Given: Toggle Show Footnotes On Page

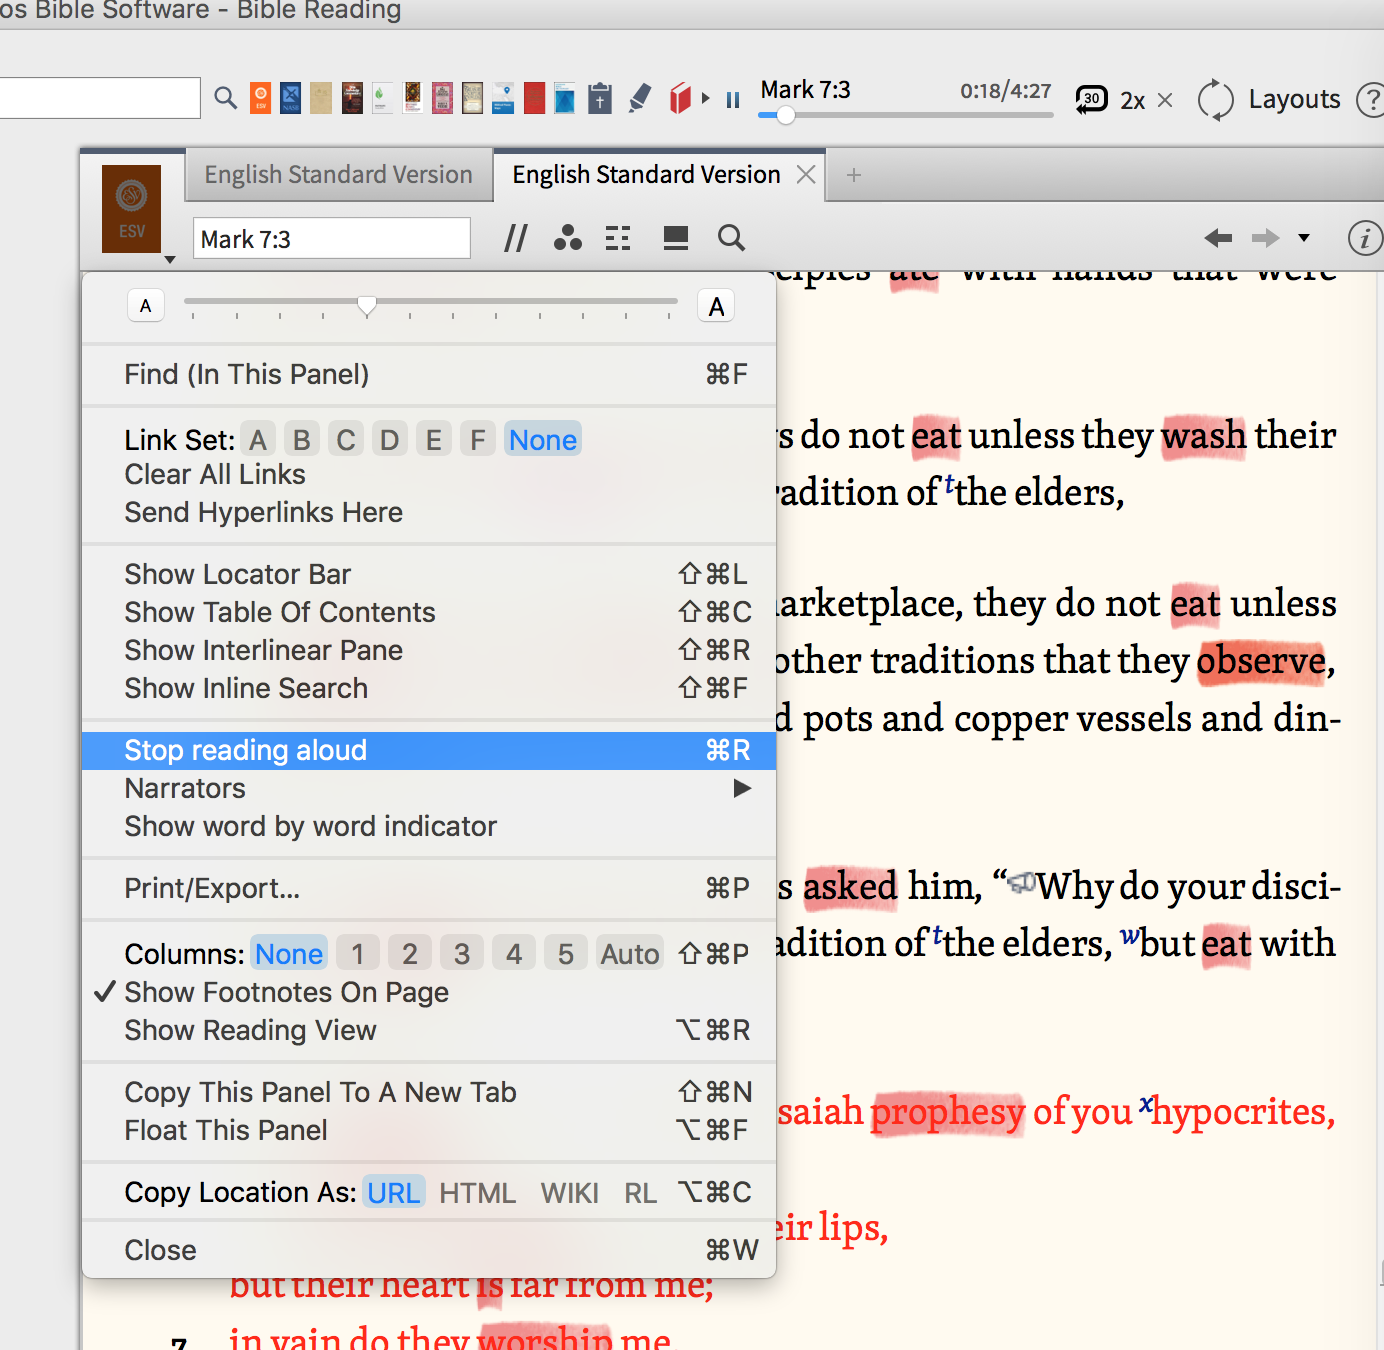Looking at the screenshot, I should click(x=429, y=992).
